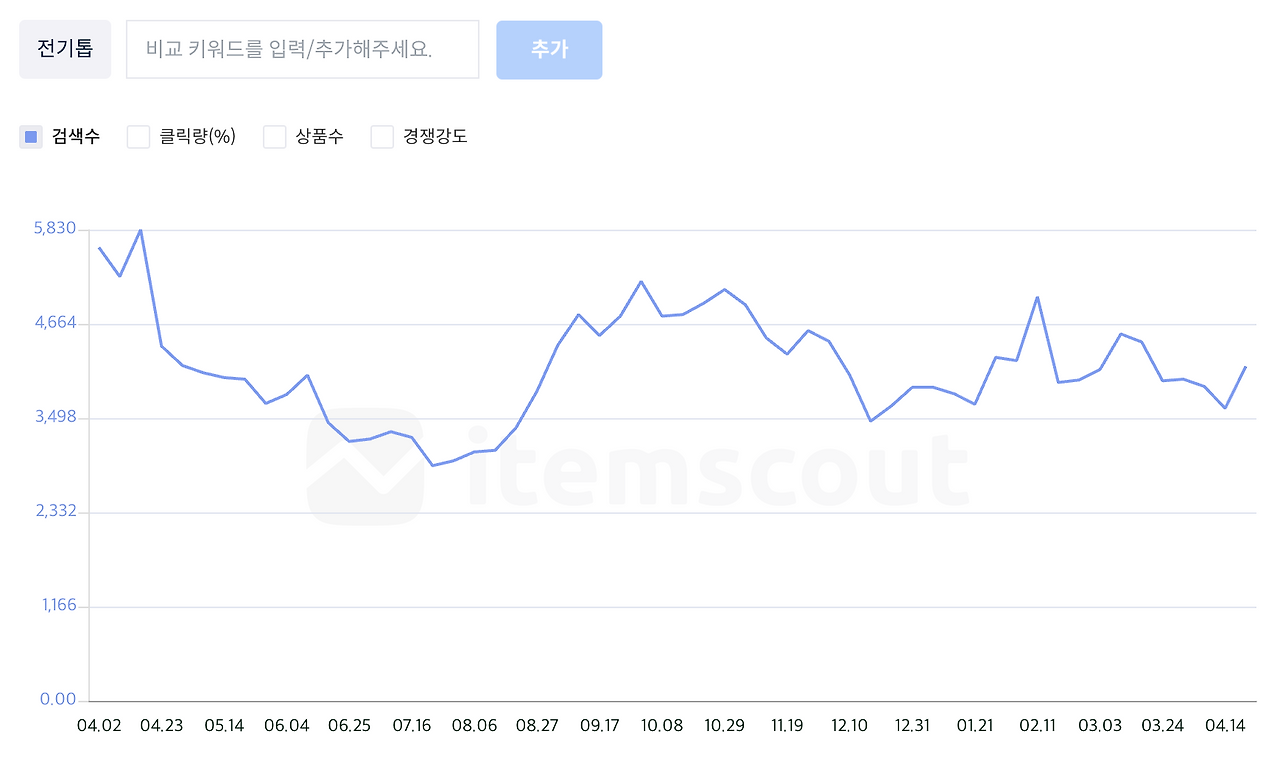Click the data point above 02.11

click(x=1037, y=297)
